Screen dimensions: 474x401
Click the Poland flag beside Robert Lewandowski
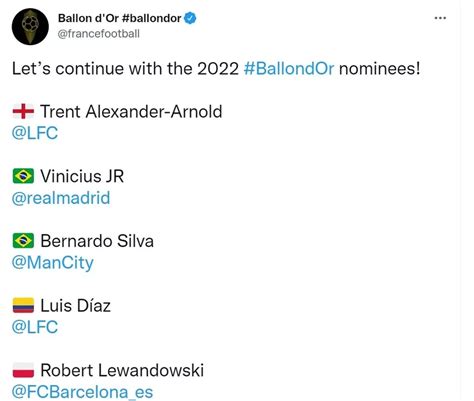click(x=23, y=370)
